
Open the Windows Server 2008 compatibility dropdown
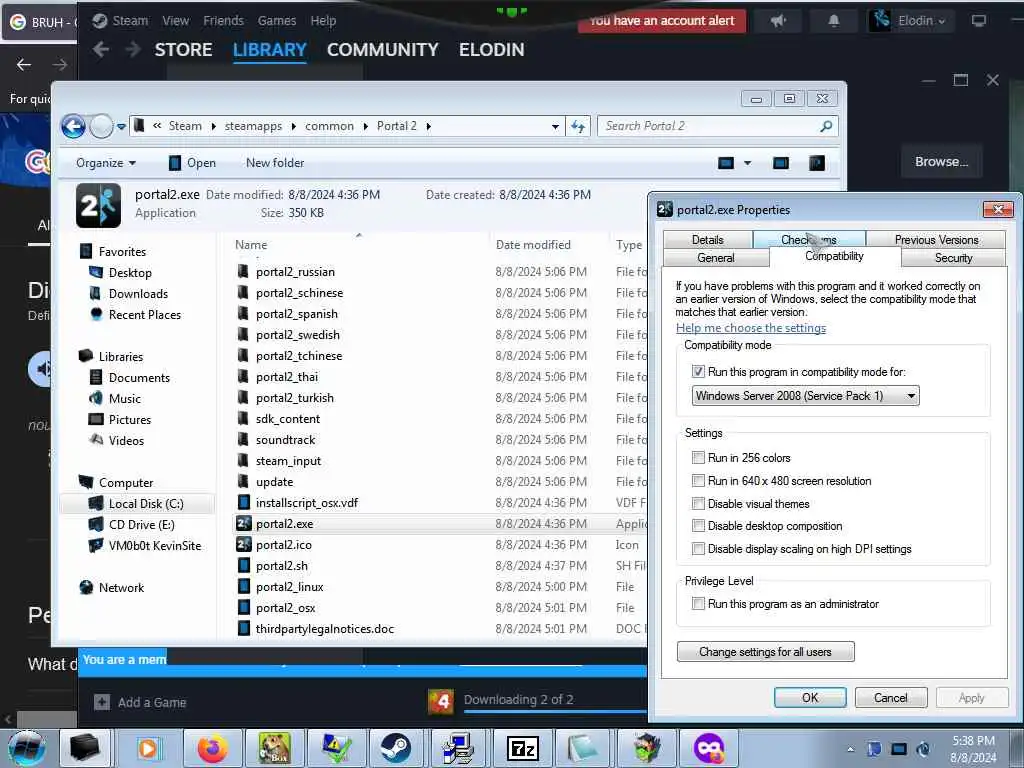(805, 396)
